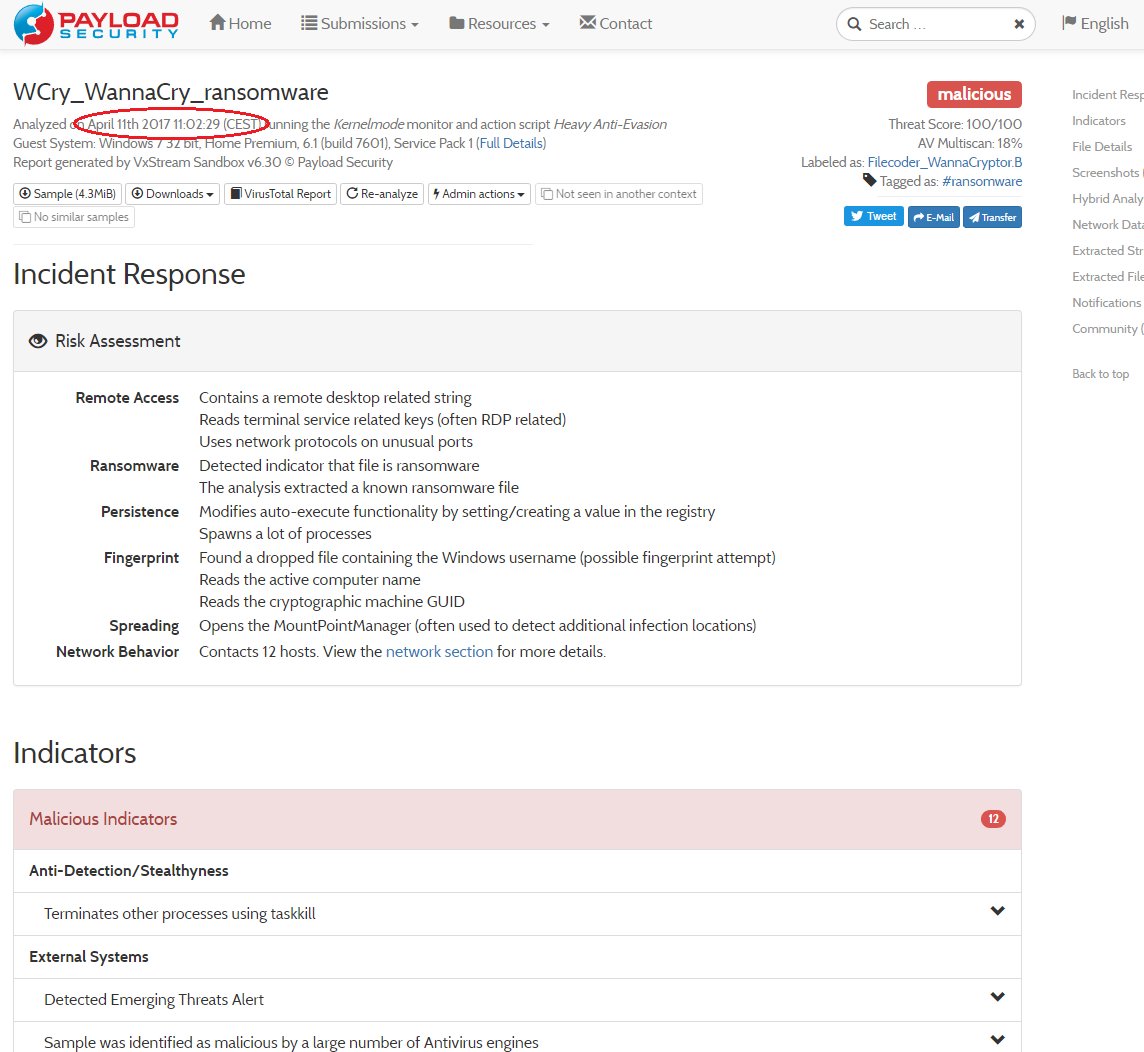Click Spawns a lot of processes text
This screenshot has width=1144, height=1052.
285,533
